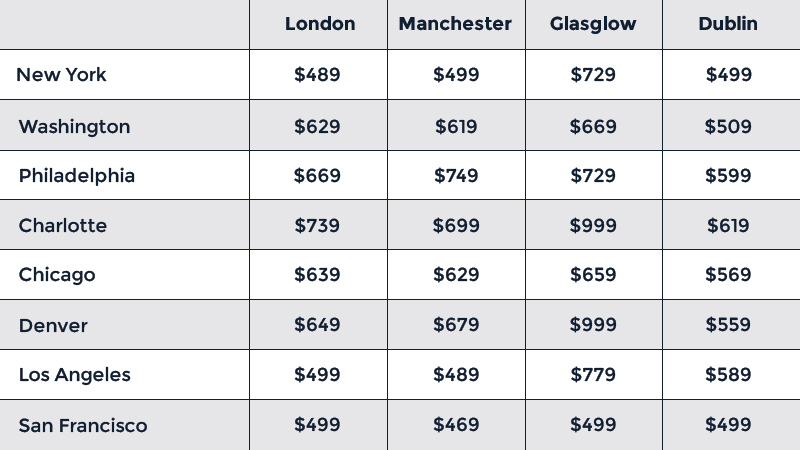Click Chicago to Glasglow $659 price

tap(593, 275)
